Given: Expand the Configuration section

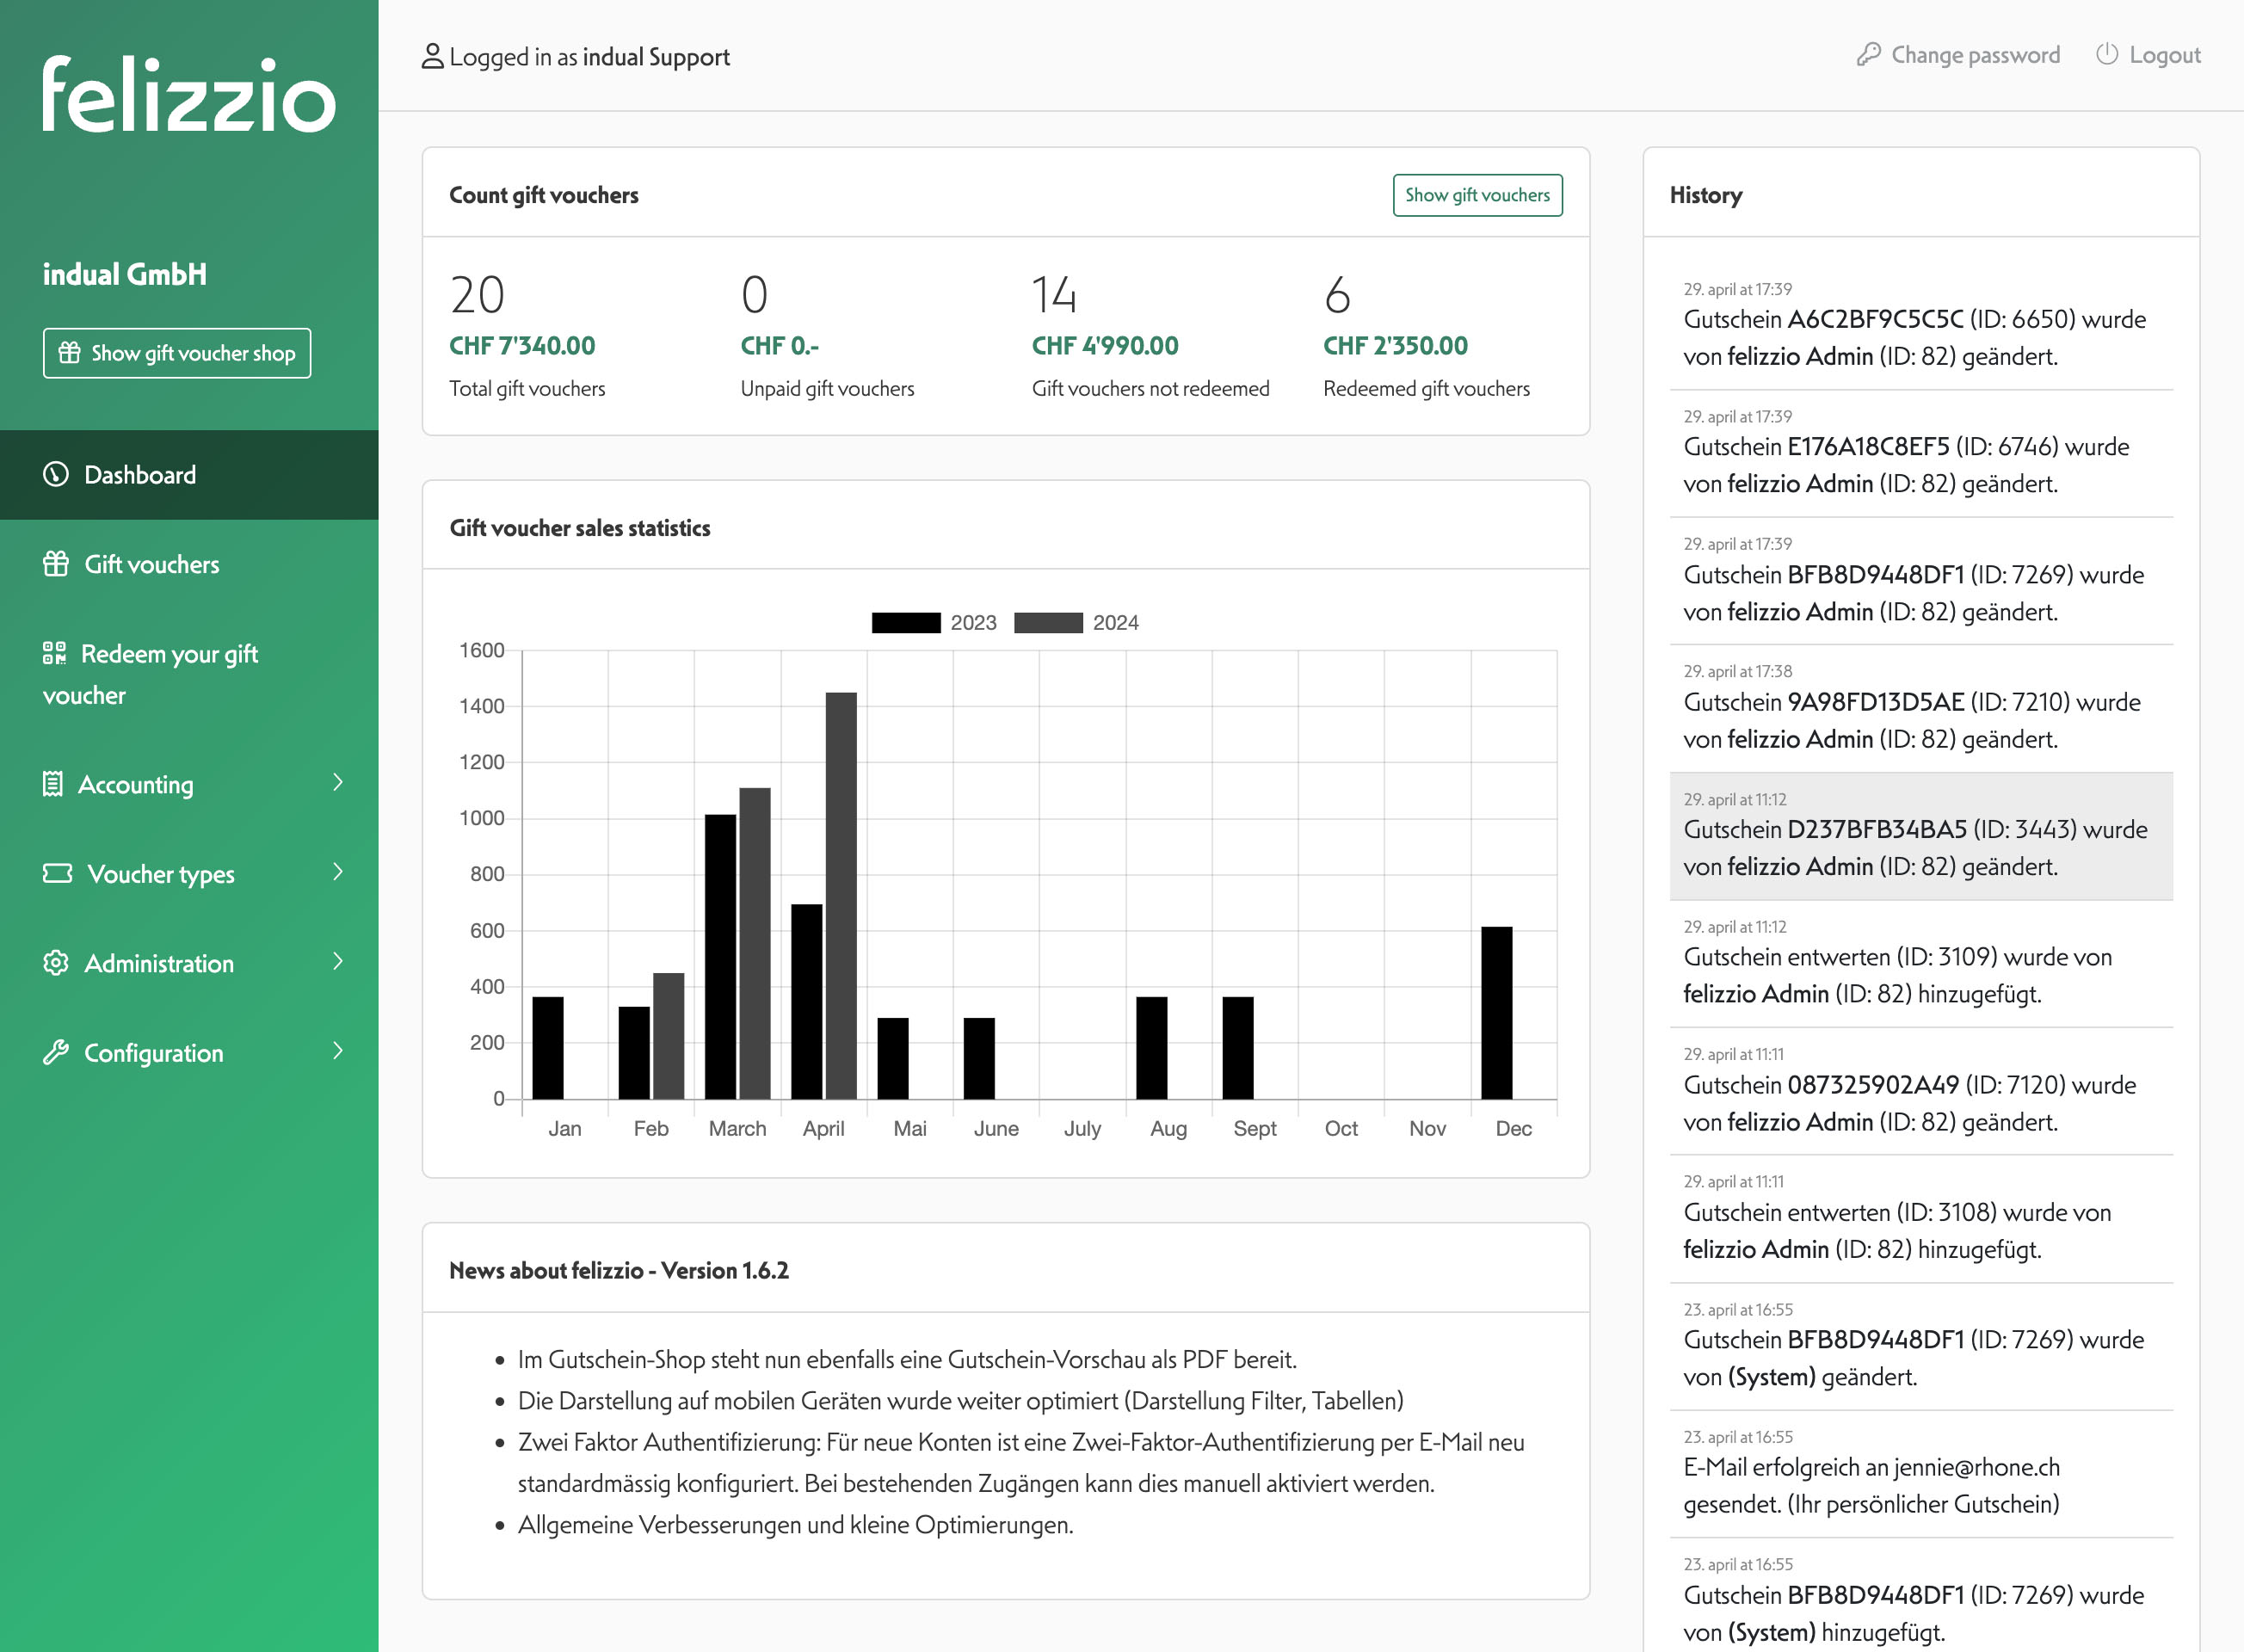Looking at the screenshot, I should point(340,1052).
